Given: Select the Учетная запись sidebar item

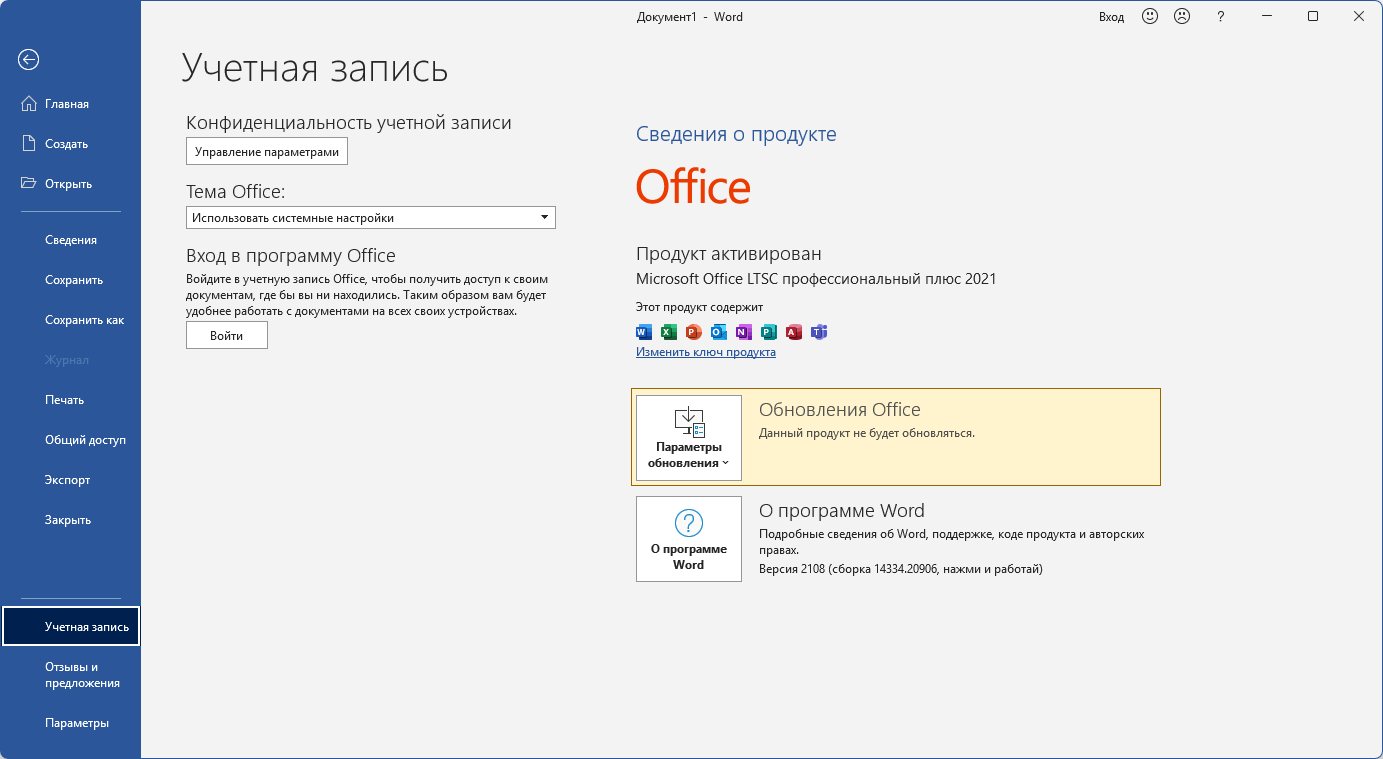Looking at the screenshot, I should (x=71, y=627).
